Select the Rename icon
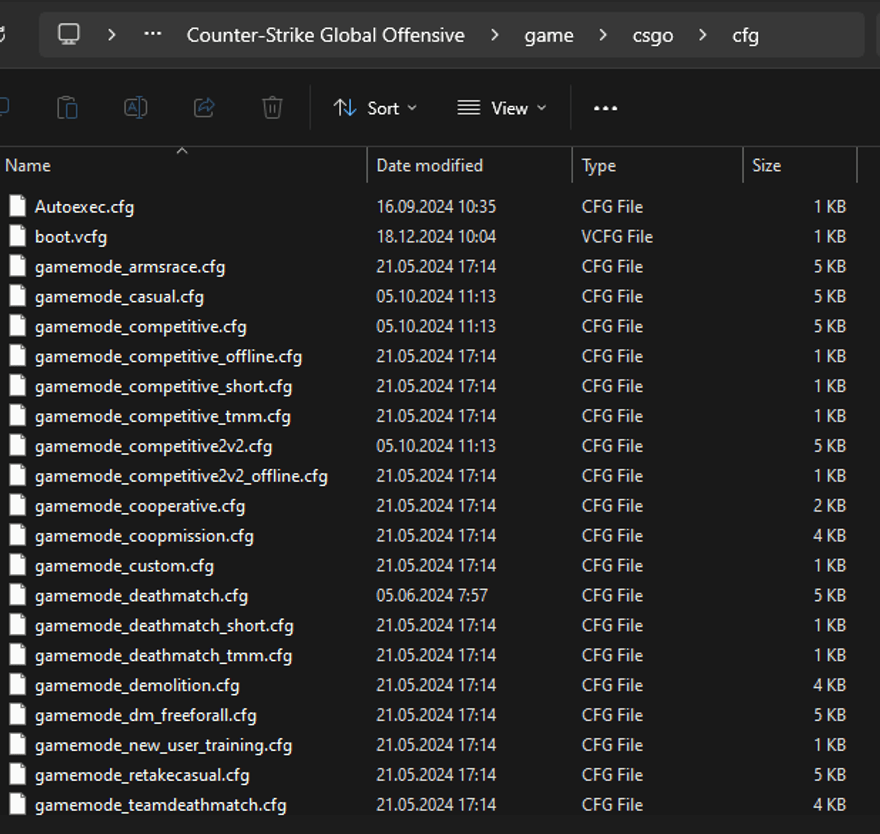880x834 pixels. coord(135,108)
